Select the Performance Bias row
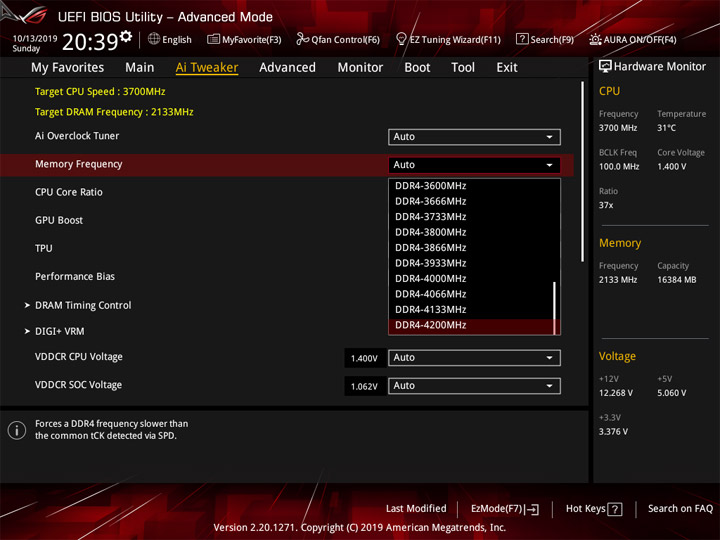720x540 pixels. (x=75, y=276)
